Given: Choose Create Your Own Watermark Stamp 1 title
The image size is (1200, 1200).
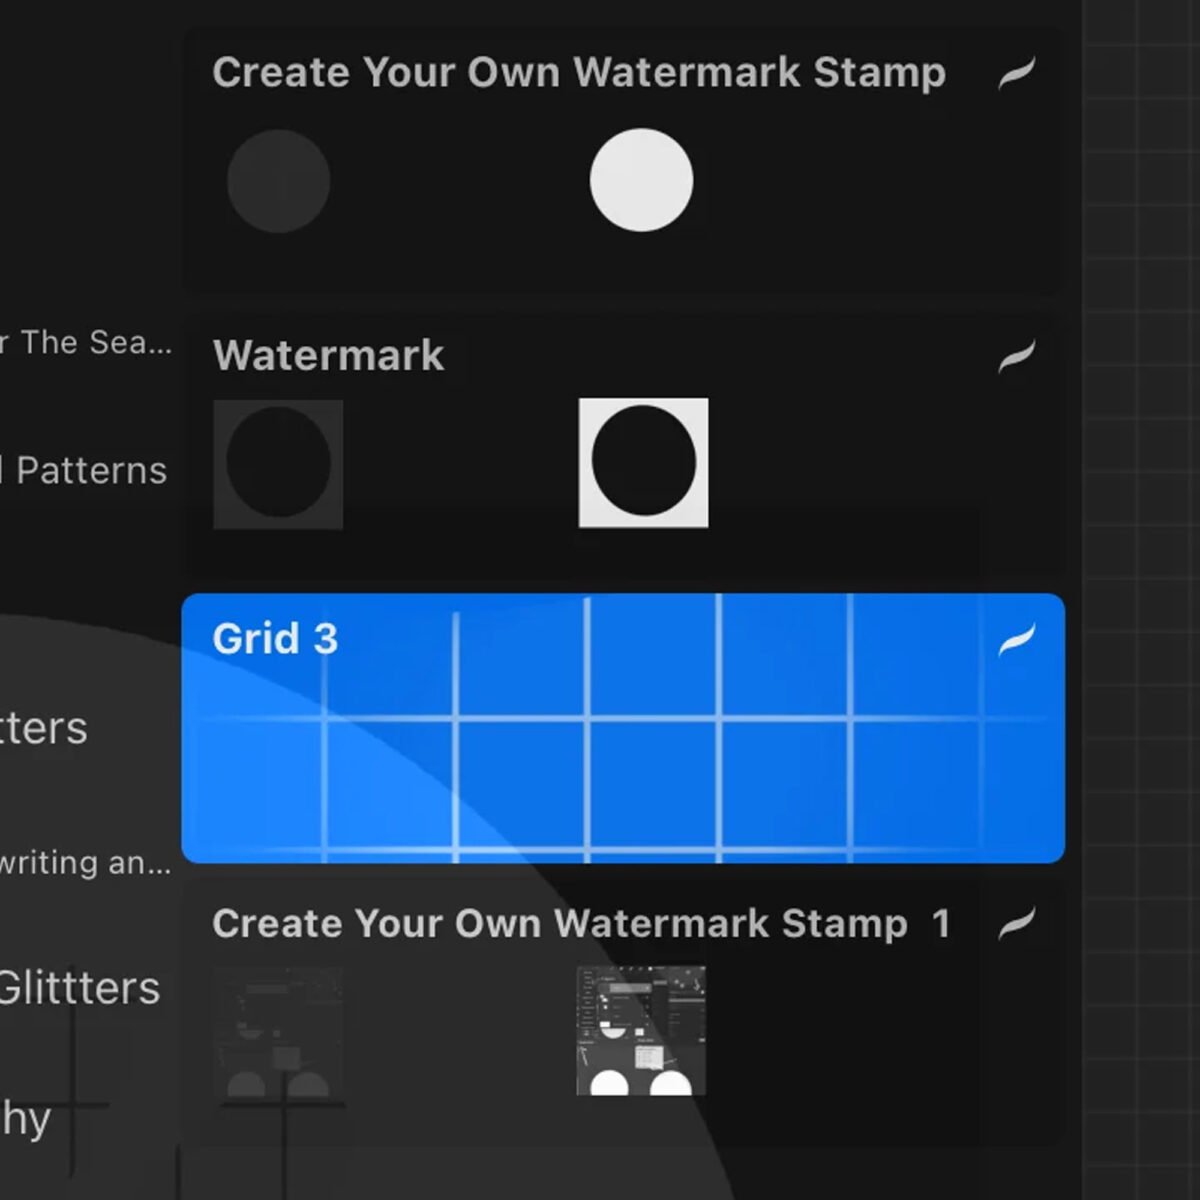Looking at the screenshot, I should (x=580, y=924).
